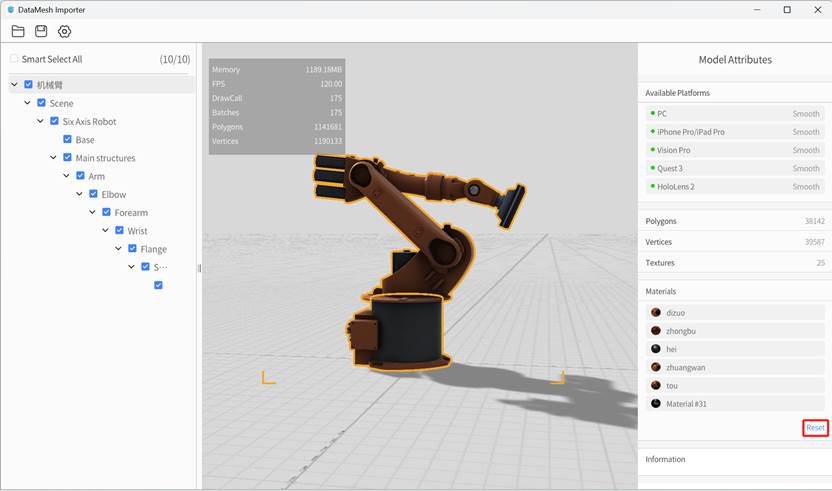This screenshot has width=832, height=491.
Task: Click the DrawCall value 175 in overlay
Action: 336,98
